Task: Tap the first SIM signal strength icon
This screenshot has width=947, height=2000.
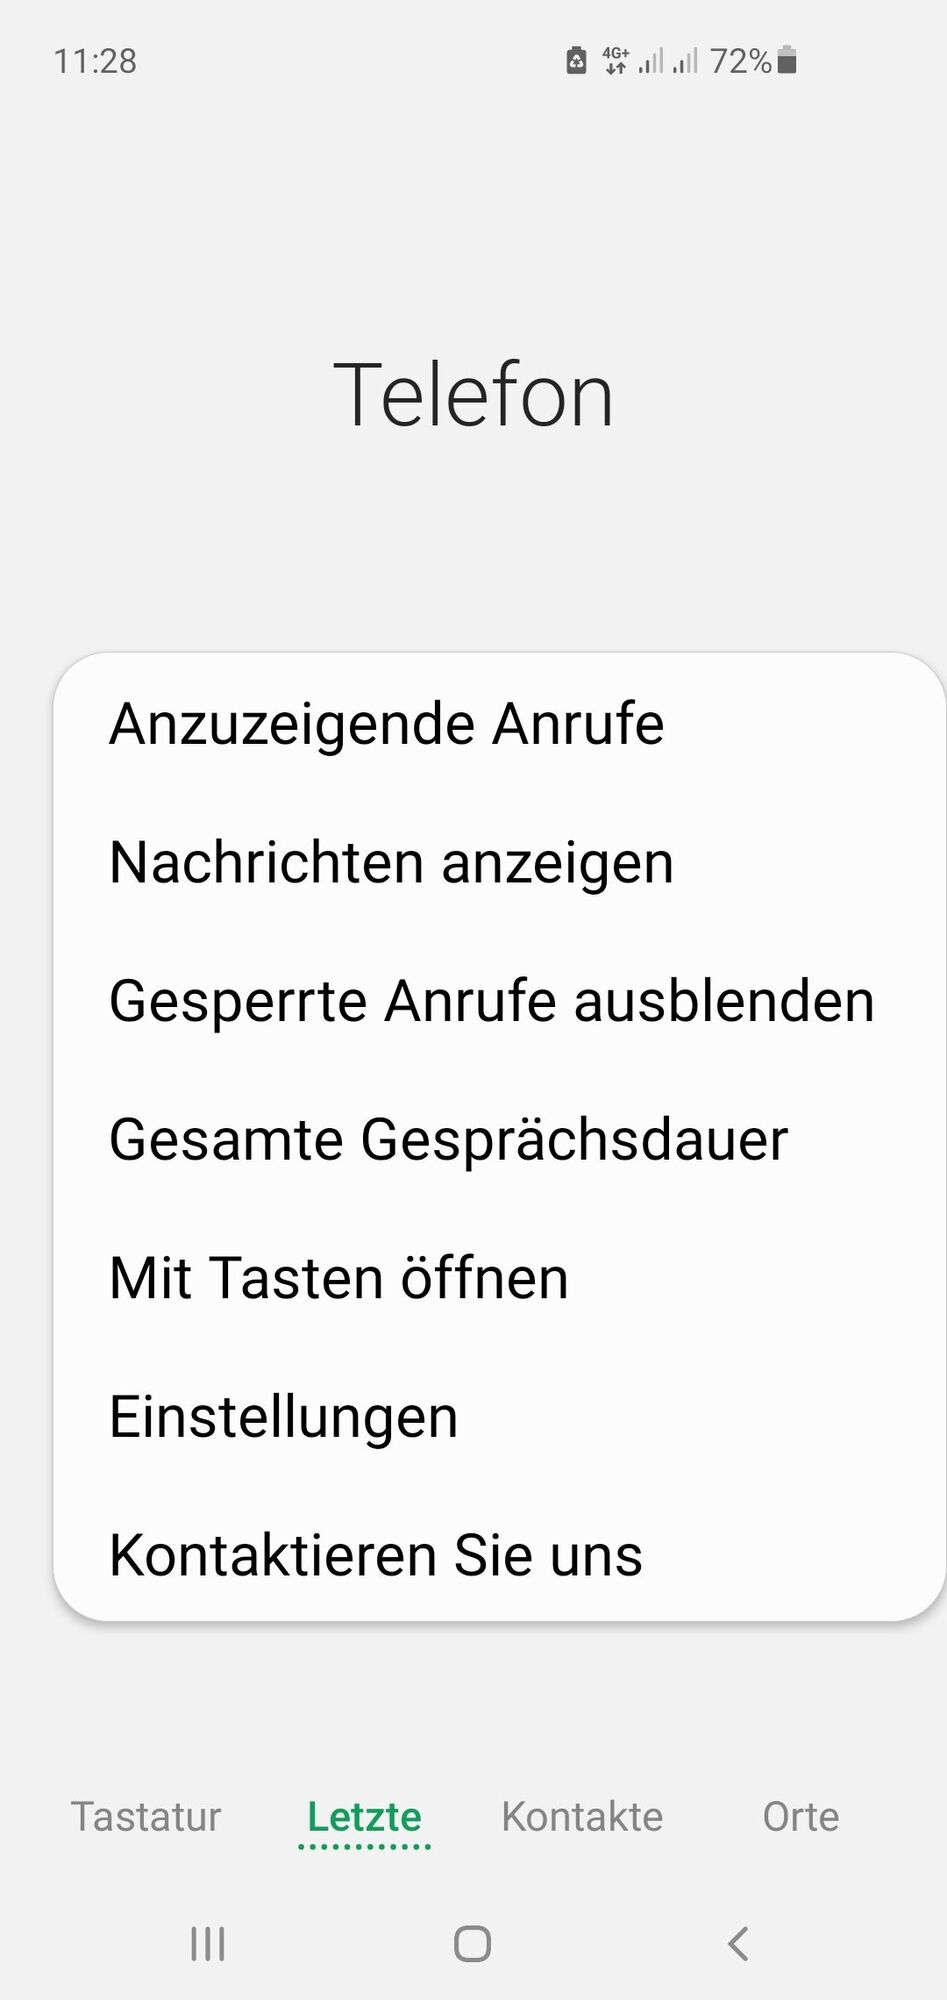Action: coord(651,61)
